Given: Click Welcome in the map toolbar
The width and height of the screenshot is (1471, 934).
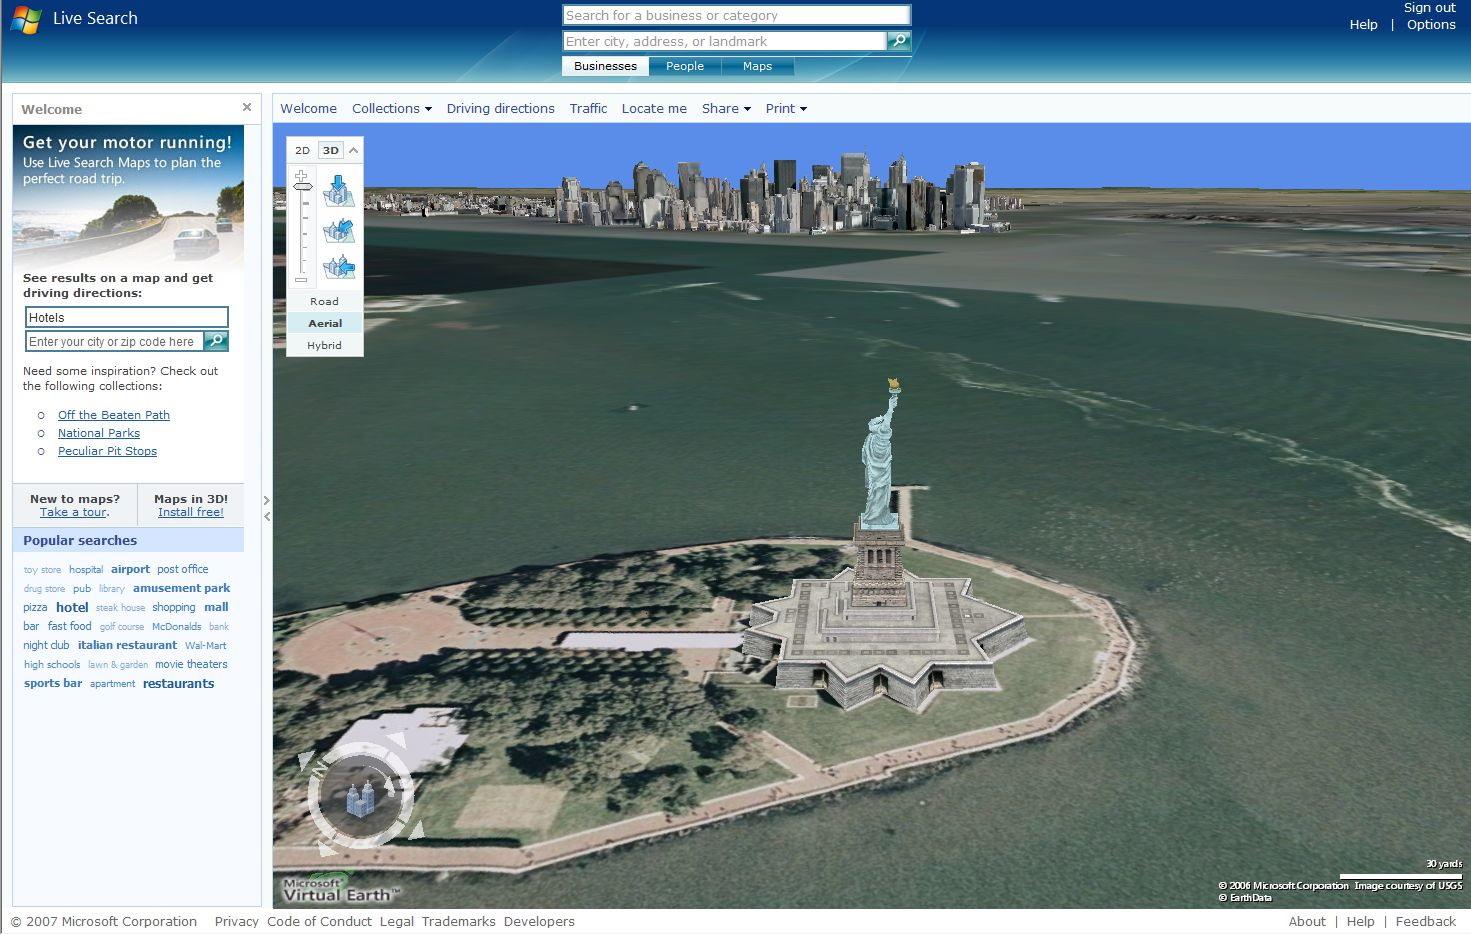Looking at the screenshot, I should pos(308,108).
